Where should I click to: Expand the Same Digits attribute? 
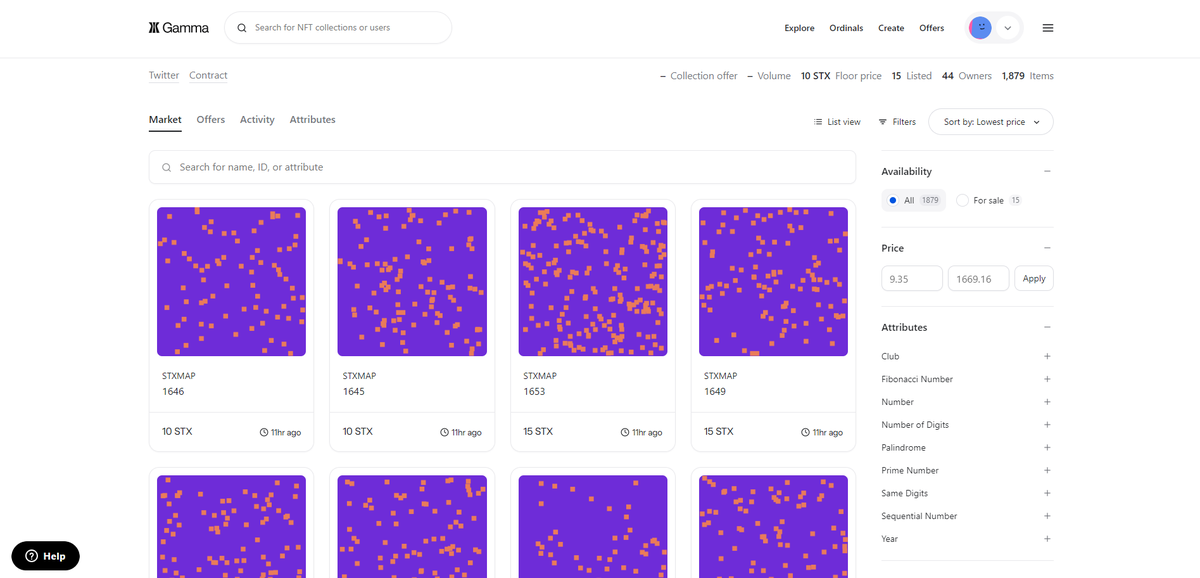[1047, 493]
